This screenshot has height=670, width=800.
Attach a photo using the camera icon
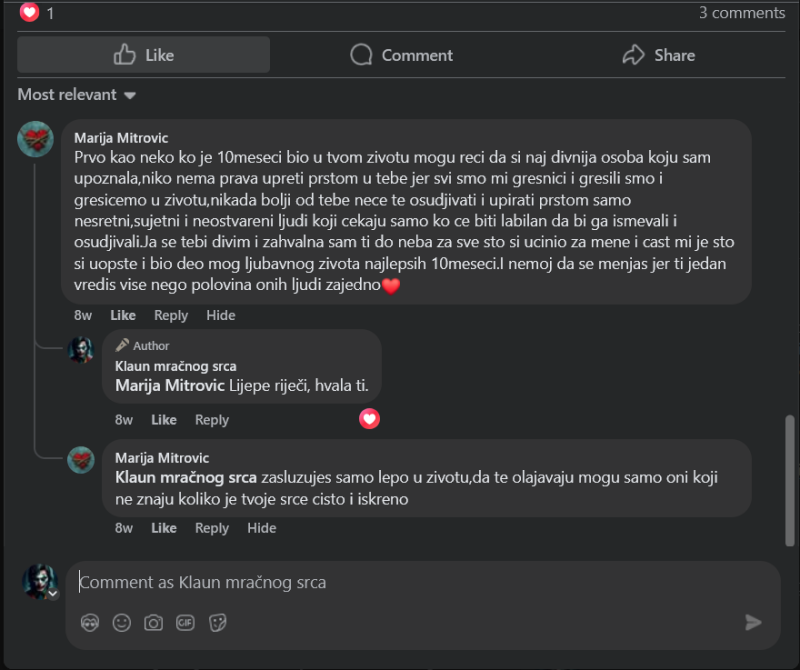(153, 623)
